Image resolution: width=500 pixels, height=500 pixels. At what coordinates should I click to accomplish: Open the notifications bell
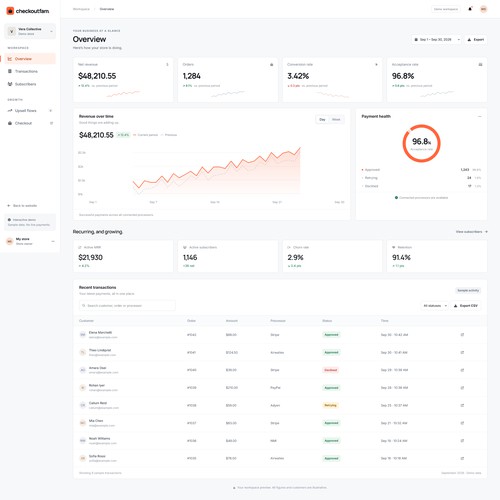click(470, 9)
